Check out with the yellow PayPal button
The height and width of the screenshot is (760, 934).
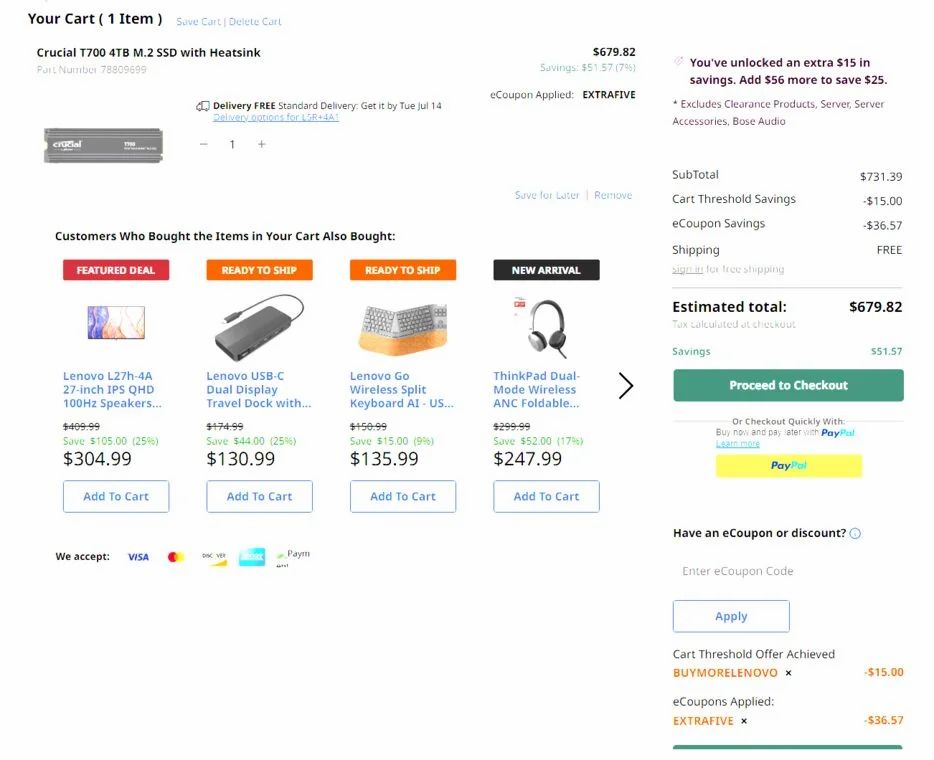(x=789, y=466)
